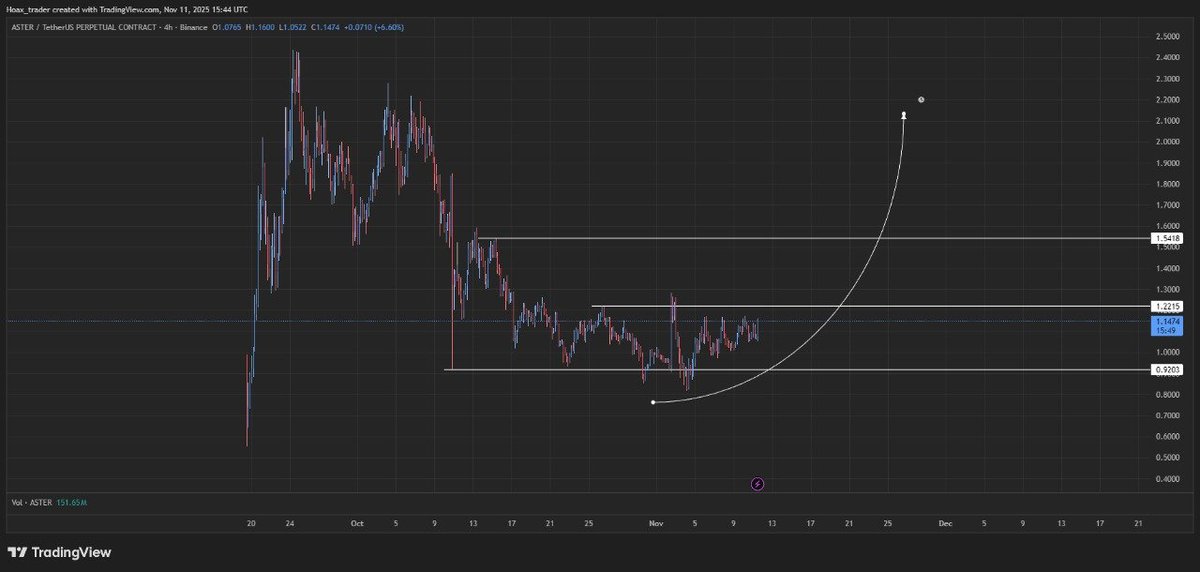Click the 2.2000 price axis label

tap(1166, 100)
